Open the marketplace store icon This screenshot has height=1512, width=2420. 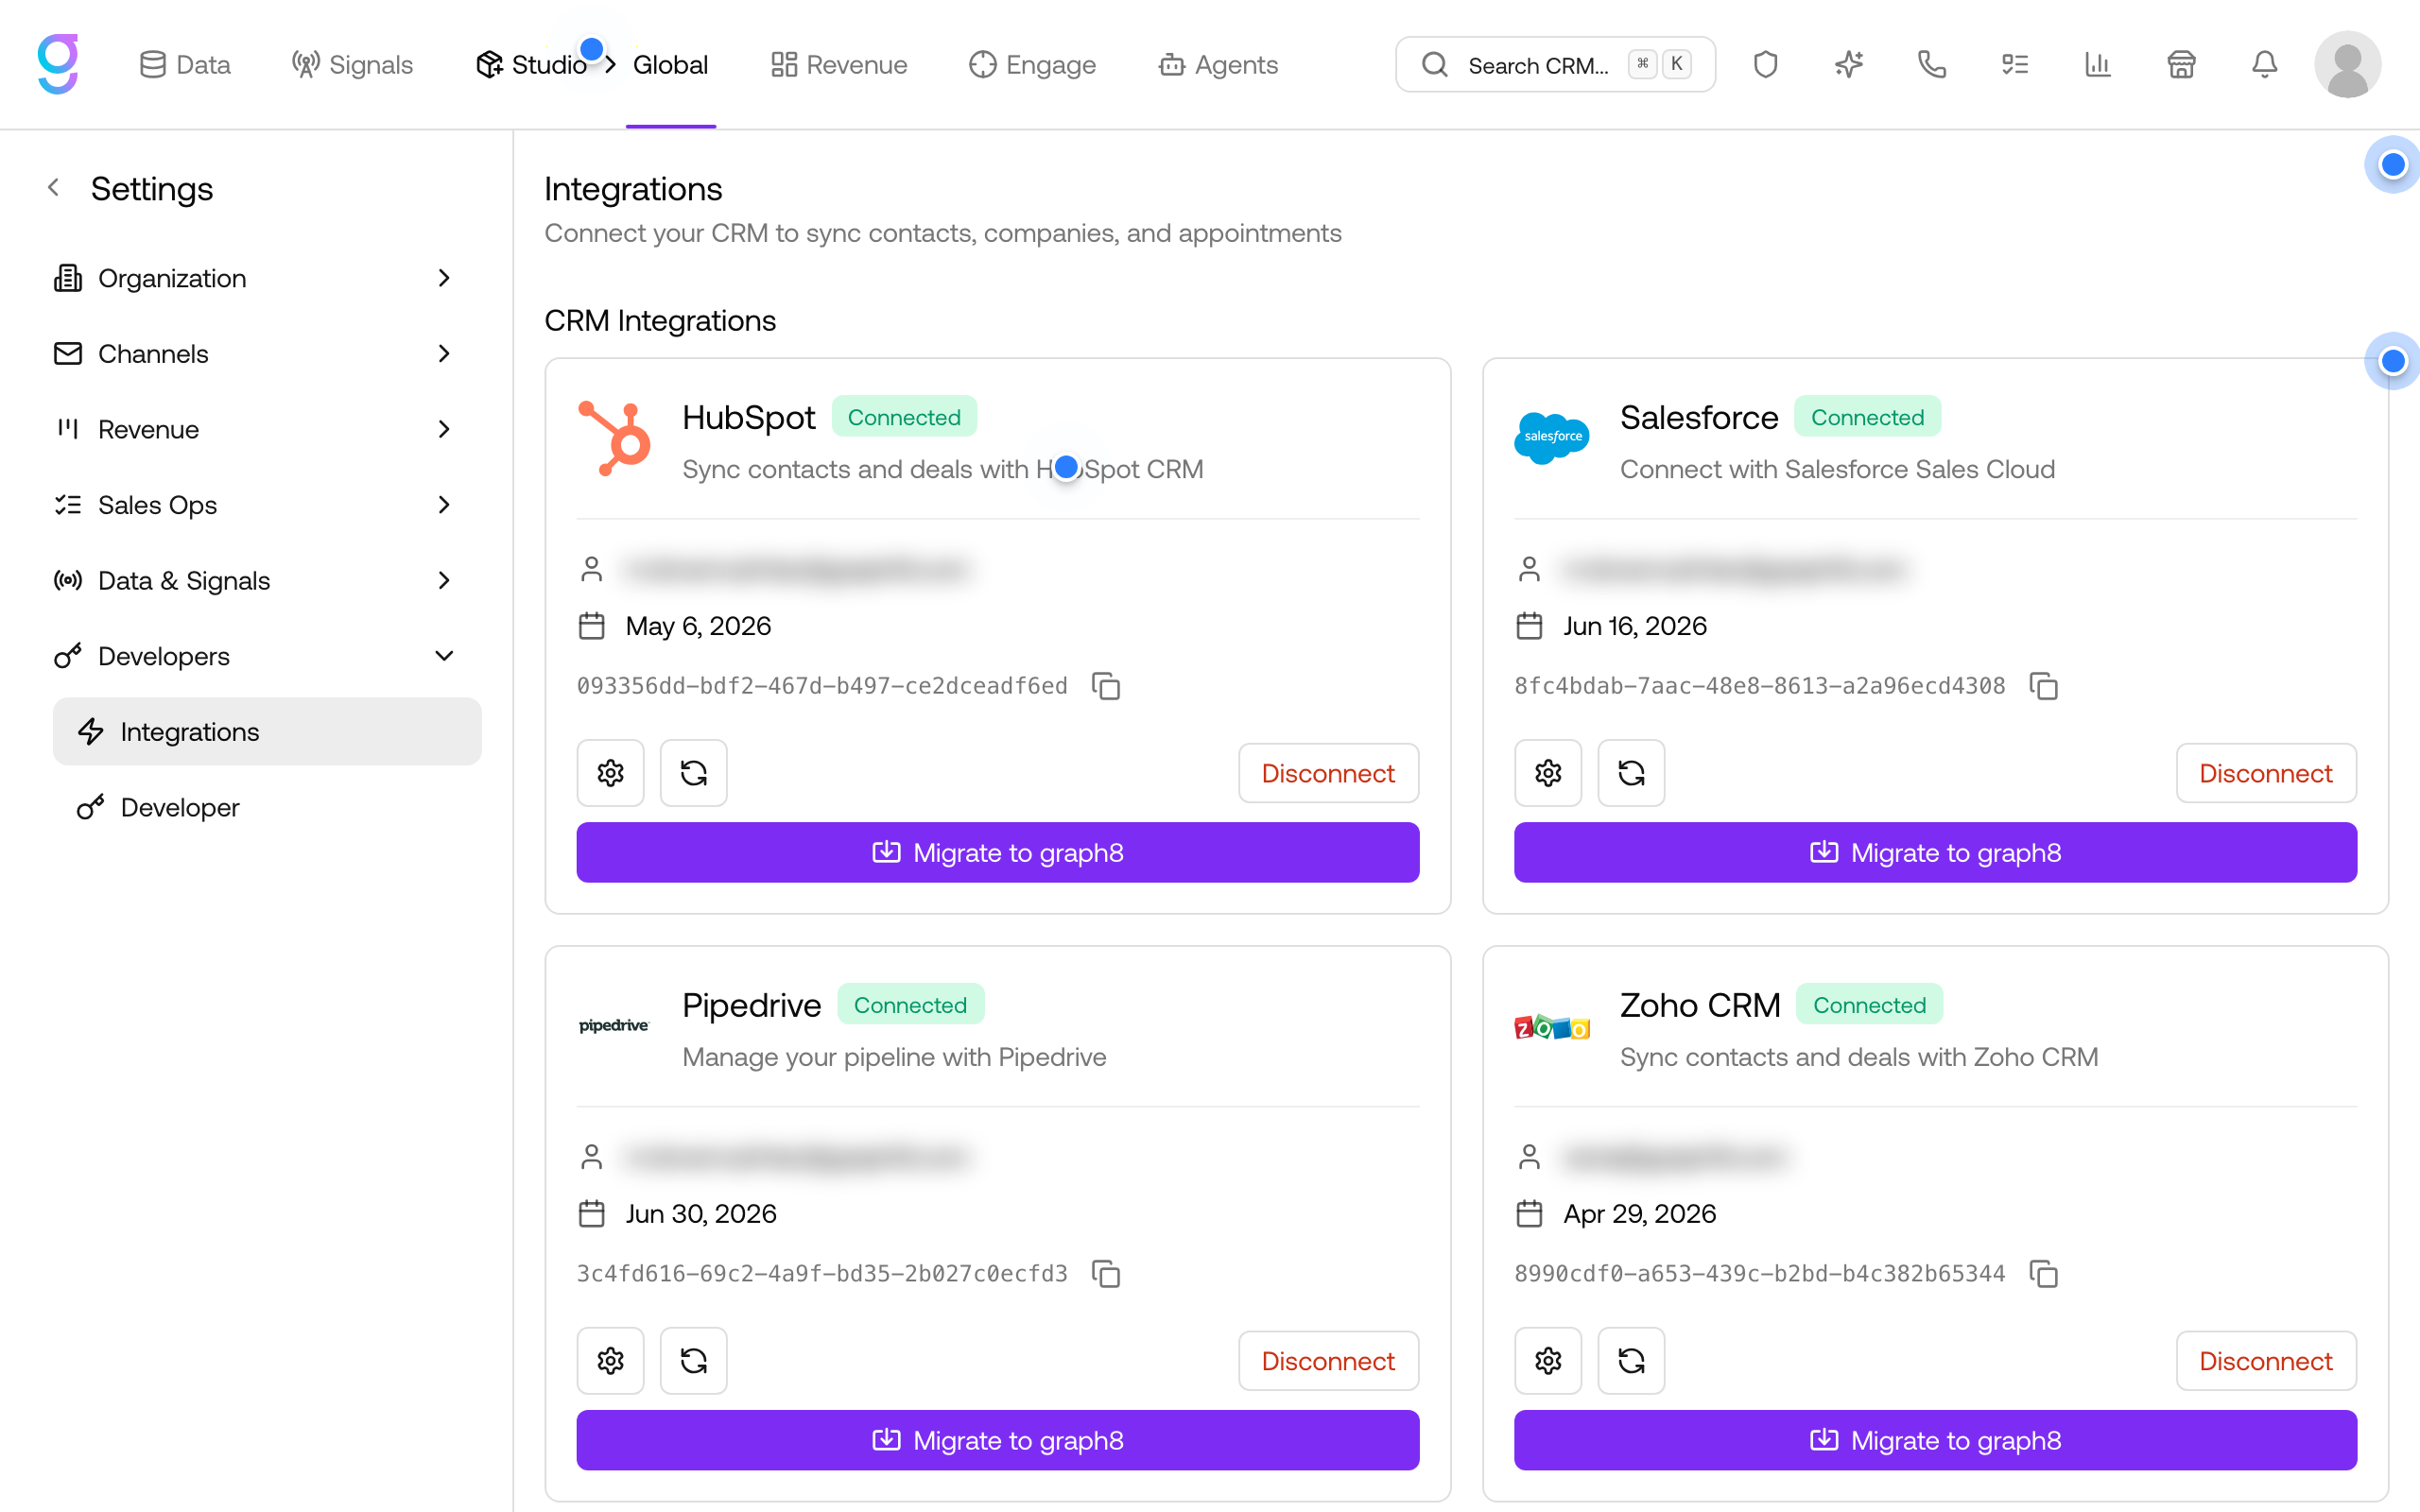tap(2181, 65)
